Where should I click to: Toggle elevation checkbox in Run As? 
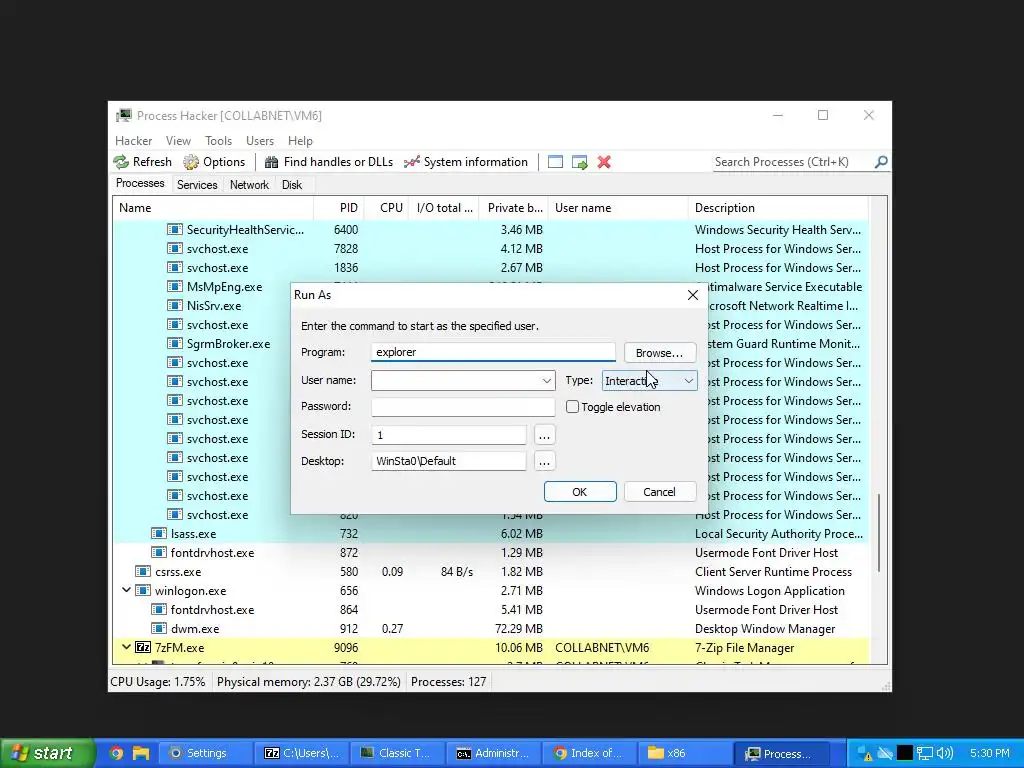(572, 407)
